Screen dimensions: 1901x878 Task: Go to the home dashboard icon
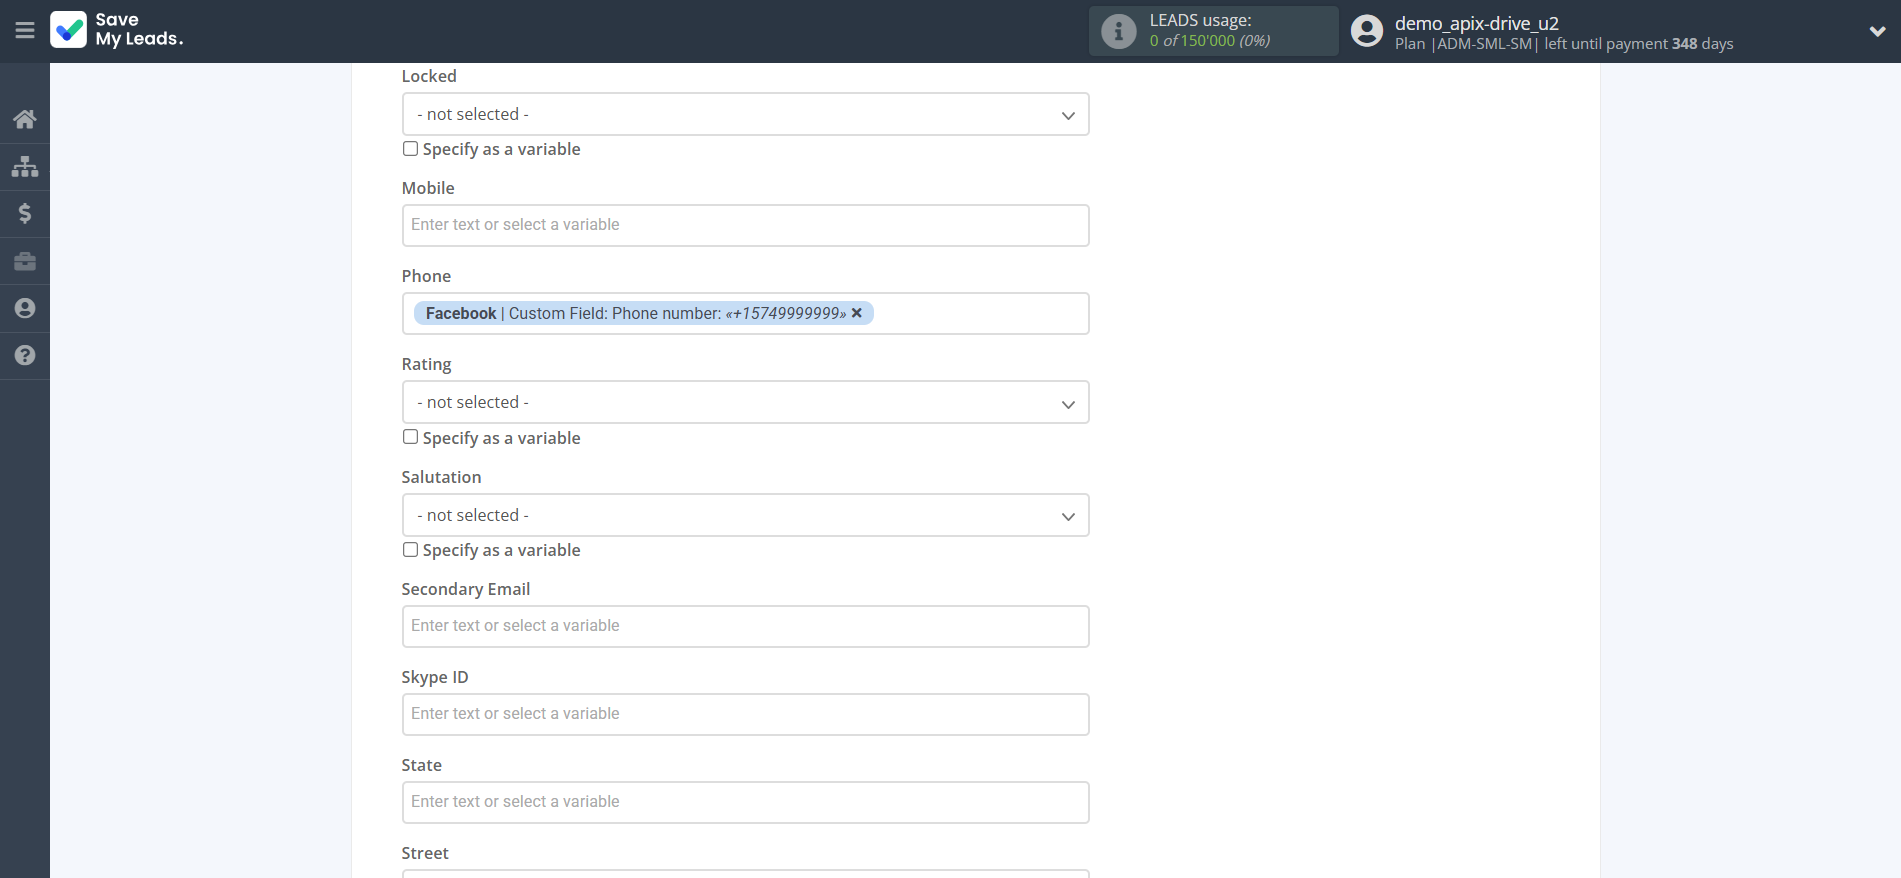[x=25, y=120]
